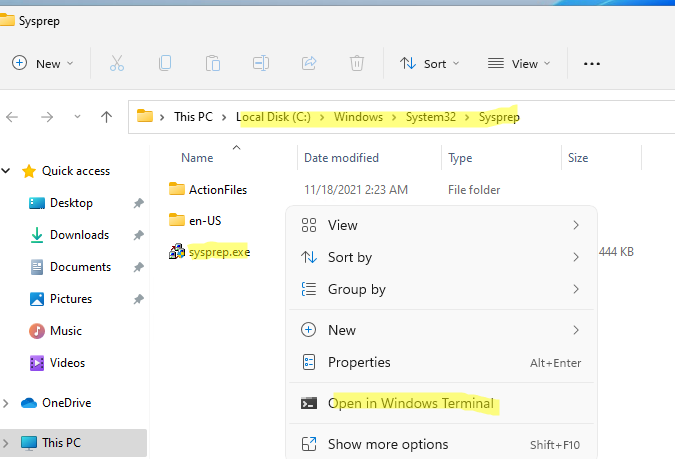This screenshot has width=675, height=459.
Task: Open New submenu in context menu
Action: pyautogui.click(x=441, y=330)
